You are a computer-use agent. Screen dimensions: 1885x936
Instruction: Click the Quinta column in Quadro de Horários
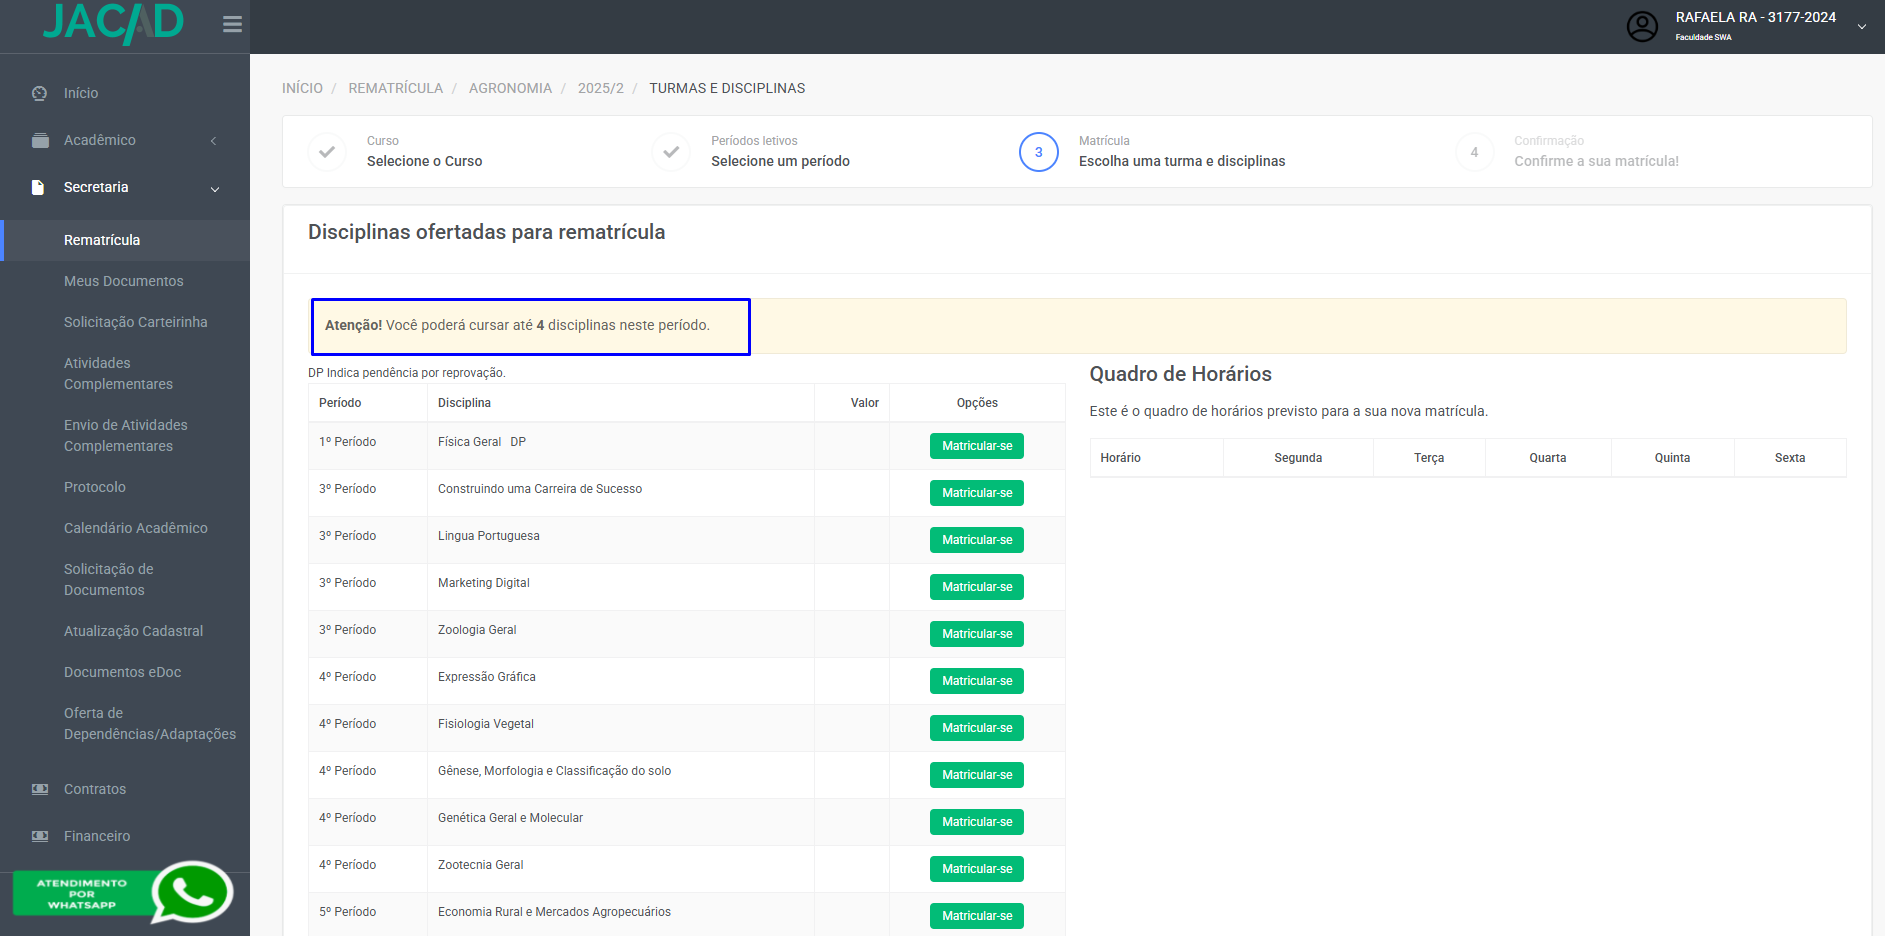tap(1672, 458)
